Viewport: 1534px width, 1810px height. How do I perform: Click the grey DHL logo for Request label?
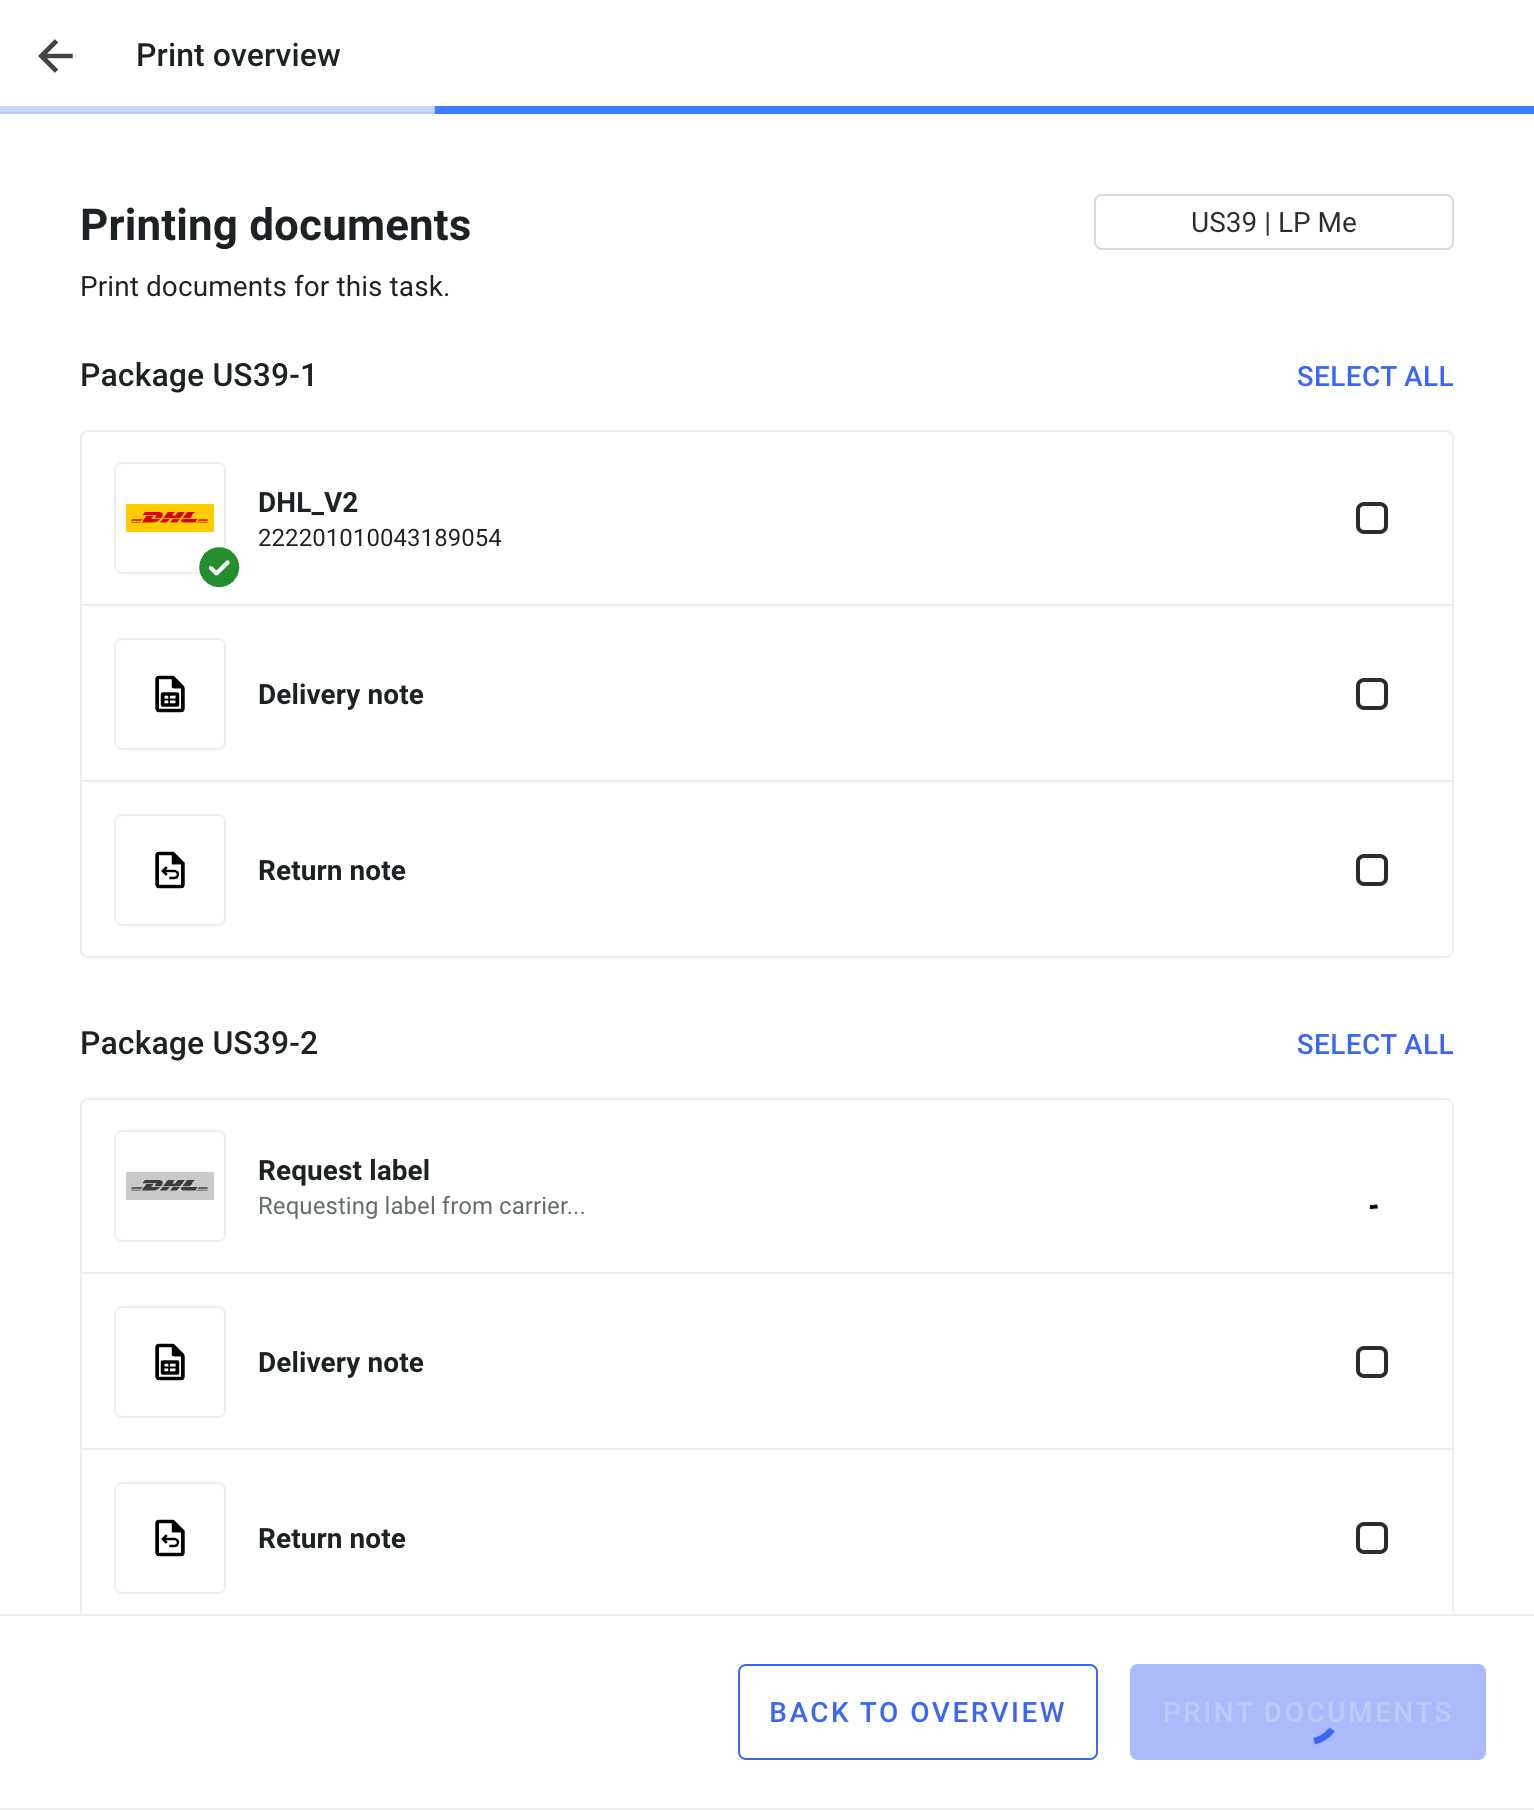(x=170, y=1186)
